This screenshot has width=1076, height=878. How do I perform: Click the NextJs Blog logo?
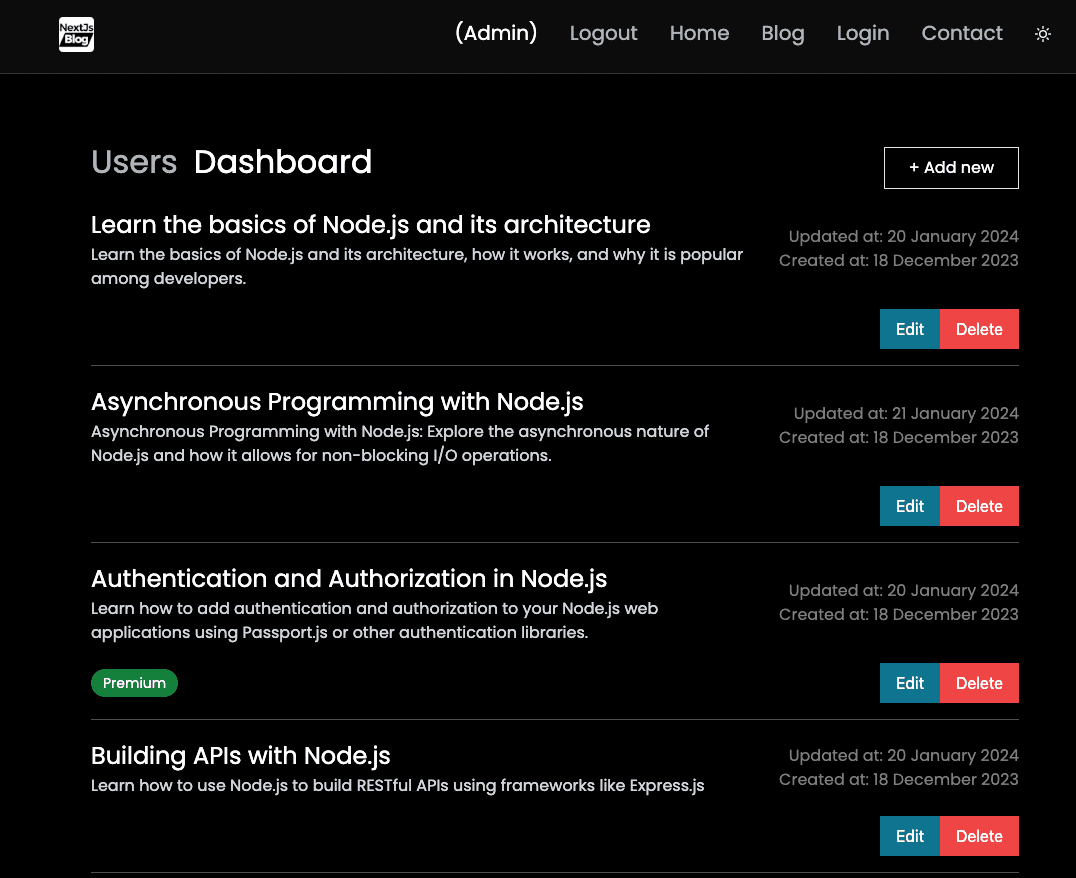[x=76, y=34]
